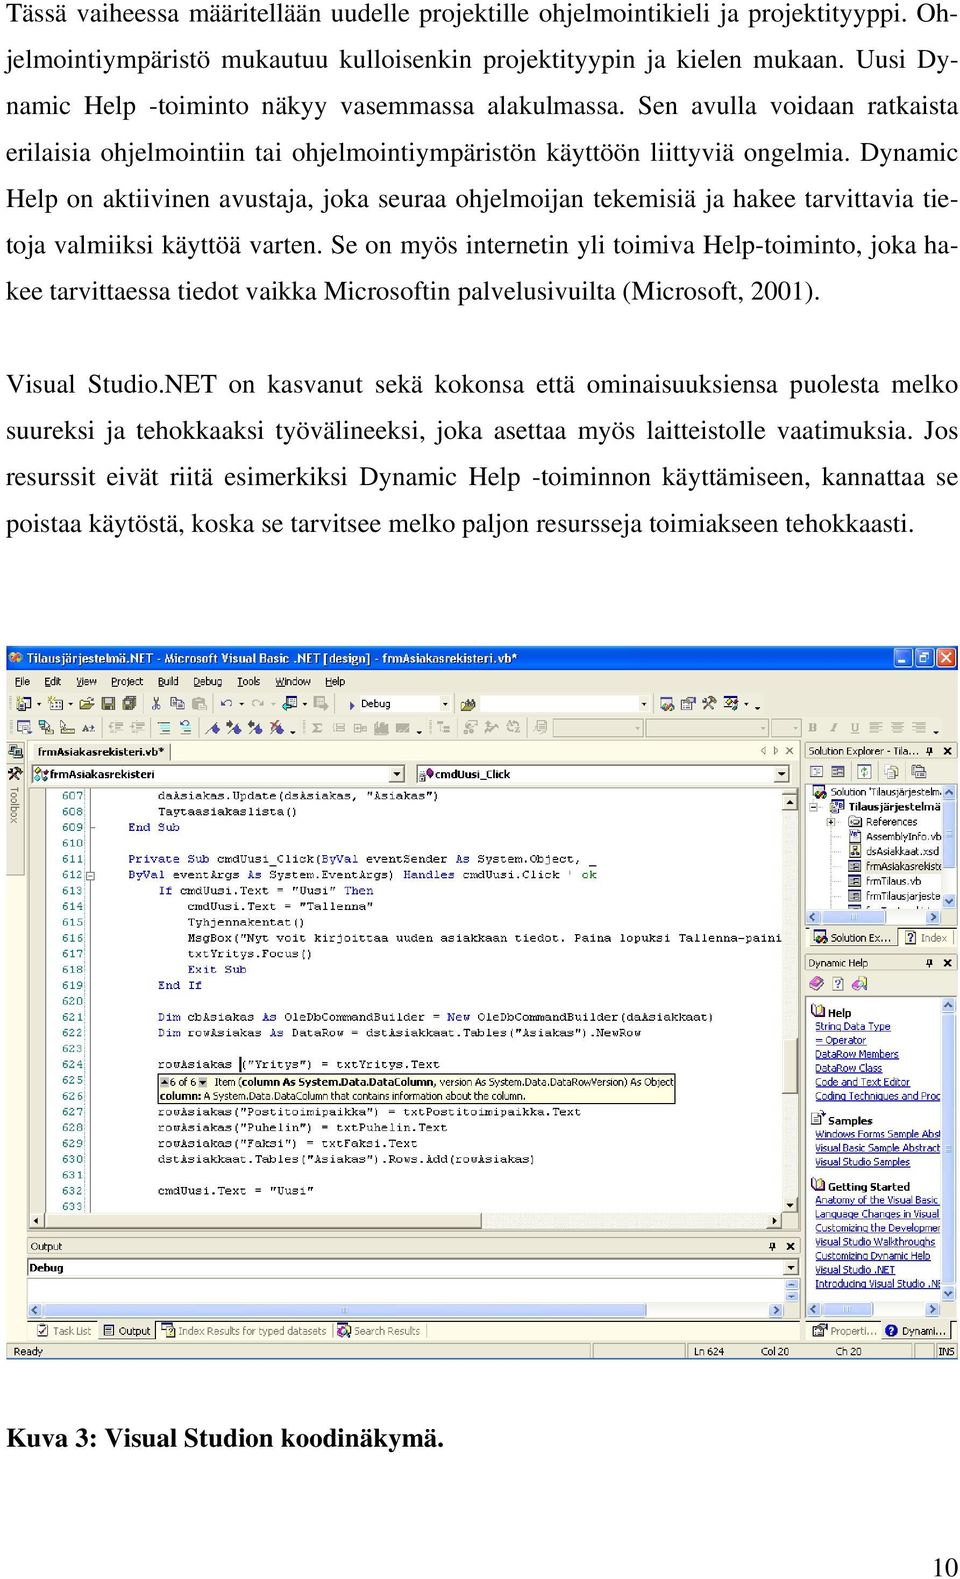Click the Dynamic Help Search icon
This screenshot has width=960, height=1579.
click(x=859, y=984)
